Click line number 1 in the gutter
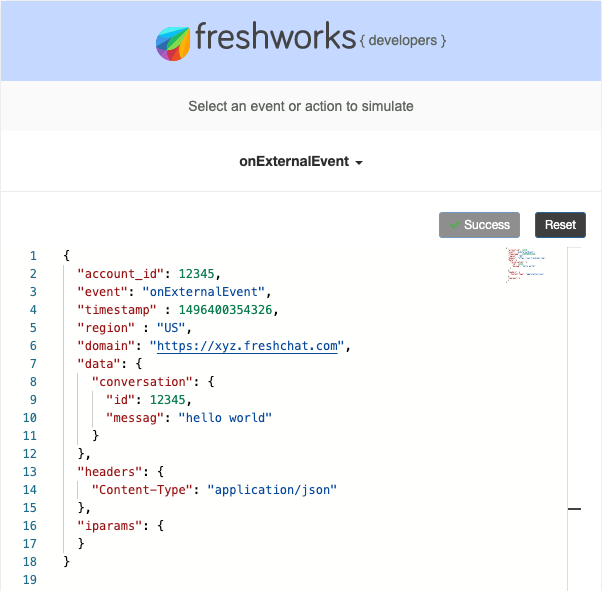This screenshot has height=591, width=602. pos(33,256)
